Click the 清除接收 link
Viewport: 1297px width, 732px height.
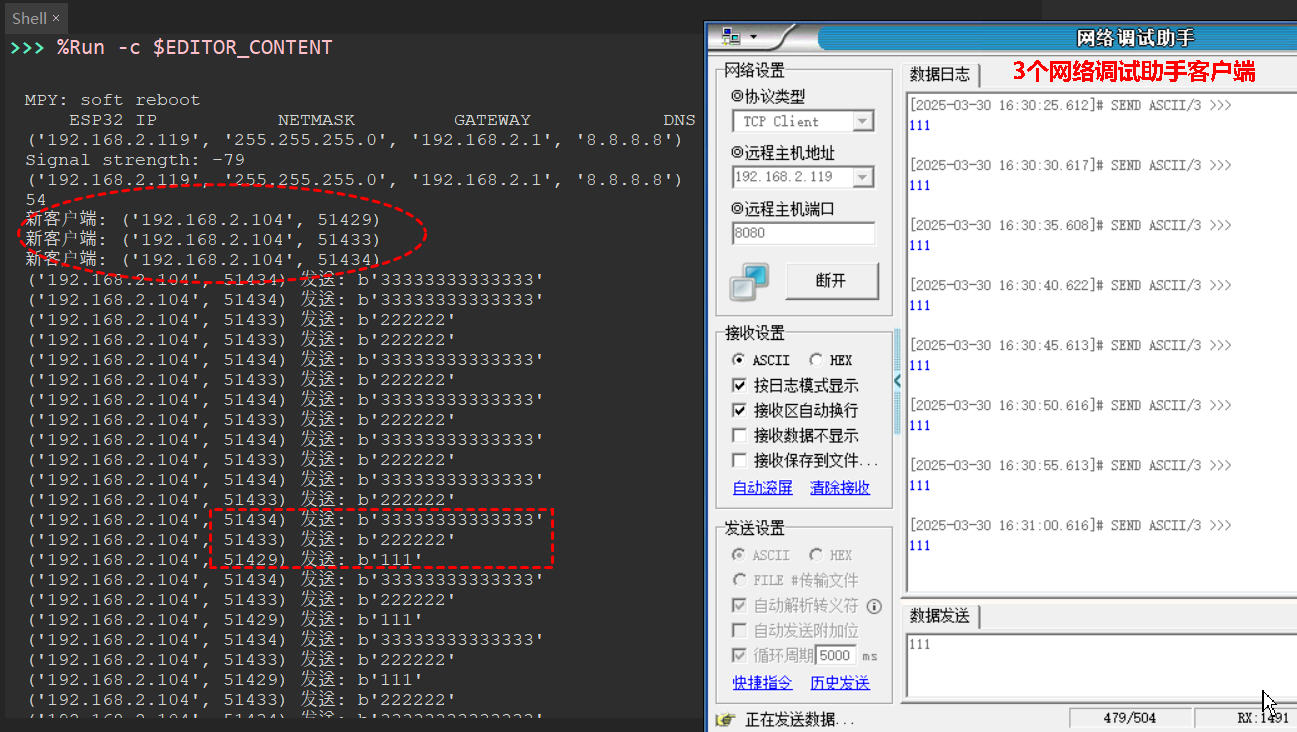click(840, 488)
